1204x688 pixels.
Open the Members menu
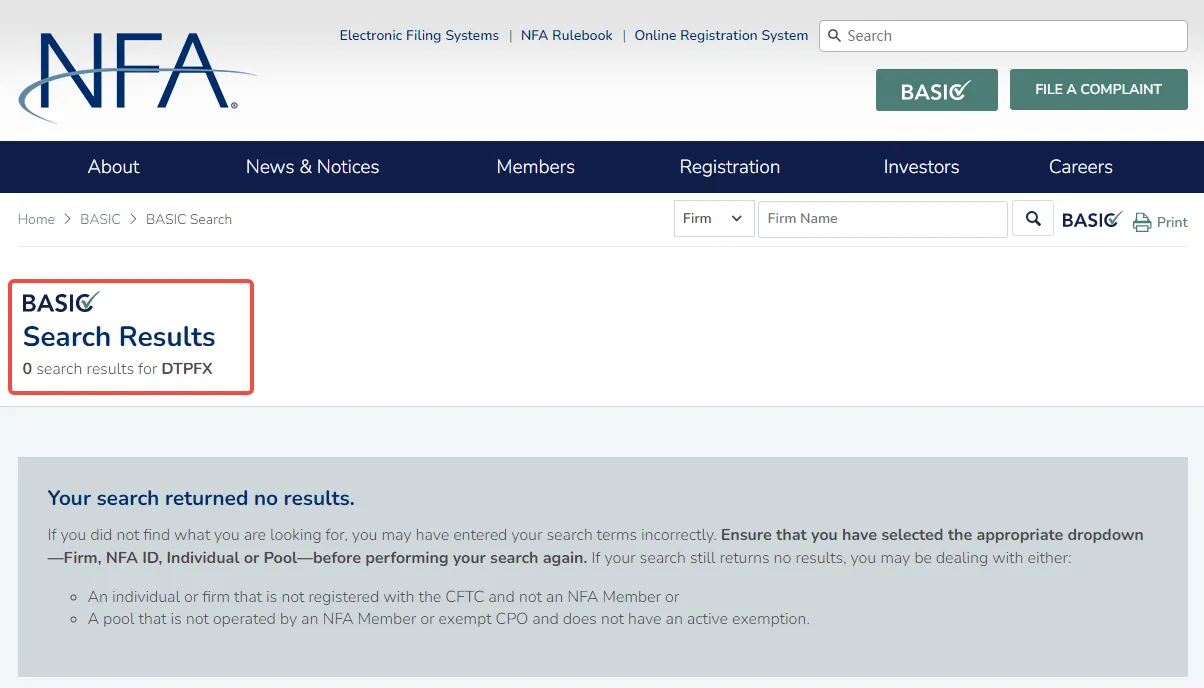click(x=536, y=167)
